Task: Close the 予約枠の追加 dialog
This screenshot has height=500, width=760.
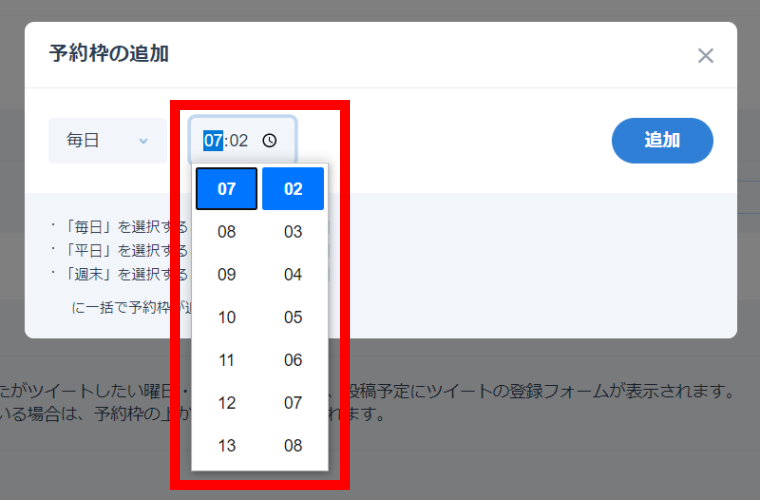Action: coord(705,56)
